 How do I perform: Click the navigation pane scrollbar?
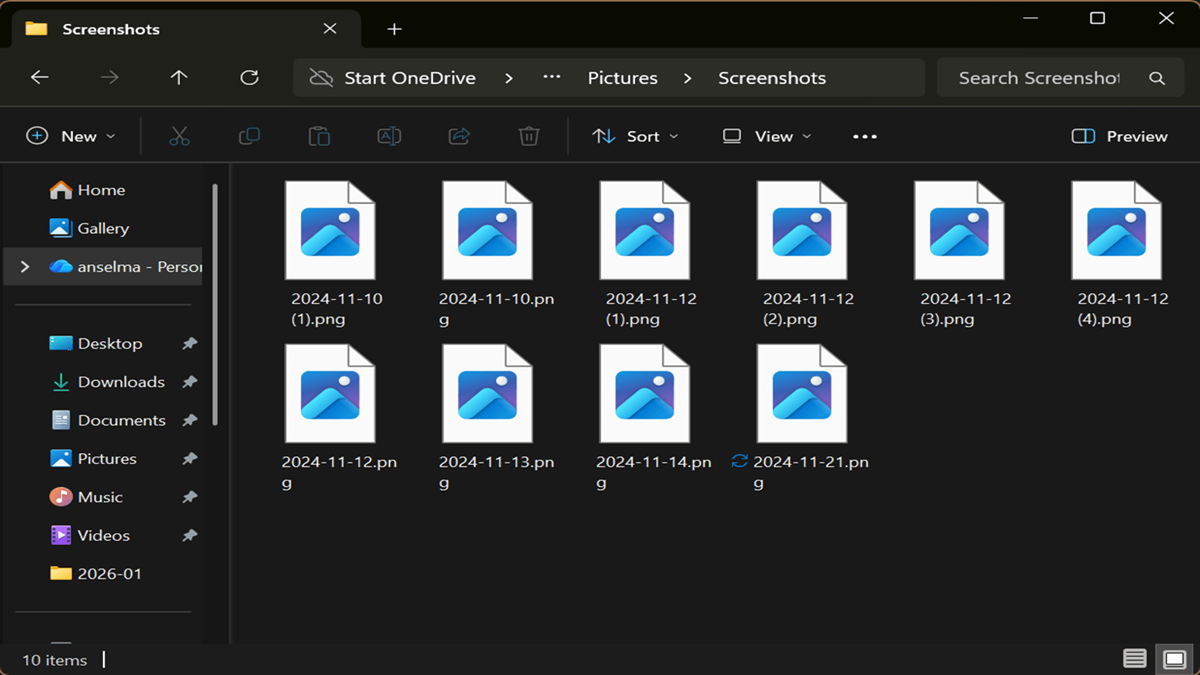(215, 305)
